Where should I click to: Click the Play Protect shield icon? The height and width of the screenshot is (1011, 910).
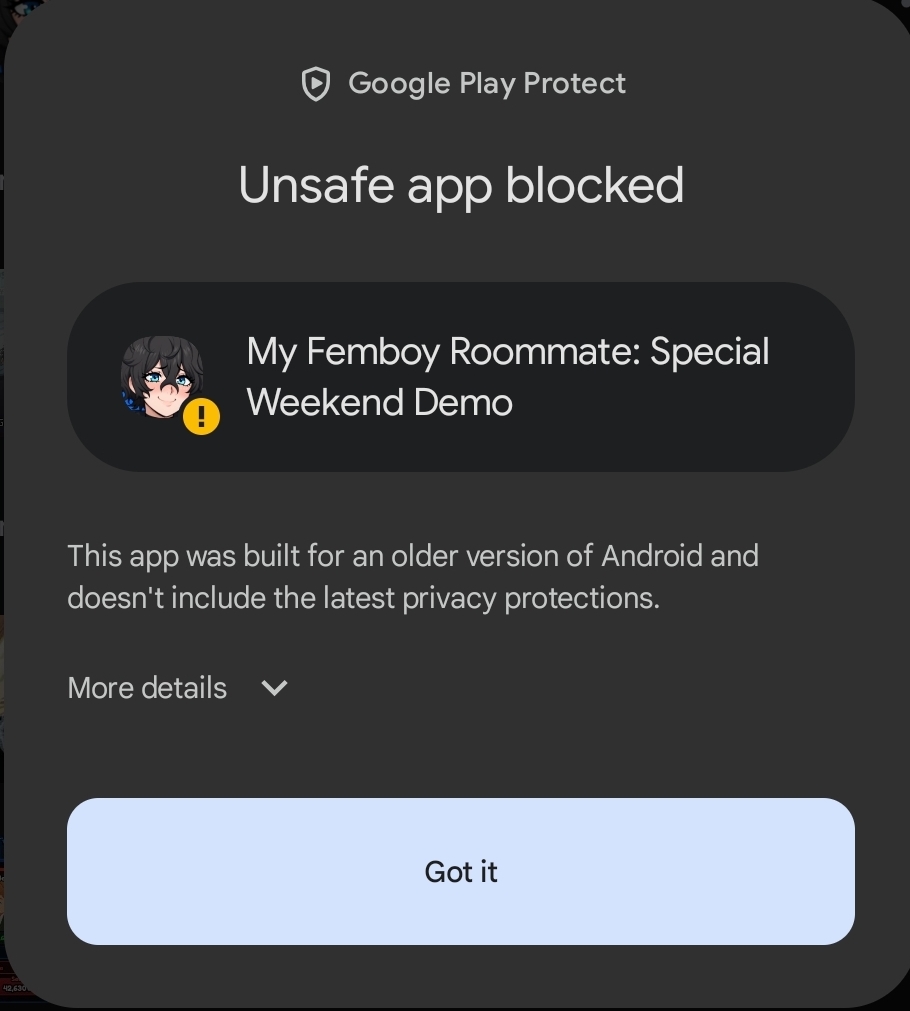(x=316, y=84)
